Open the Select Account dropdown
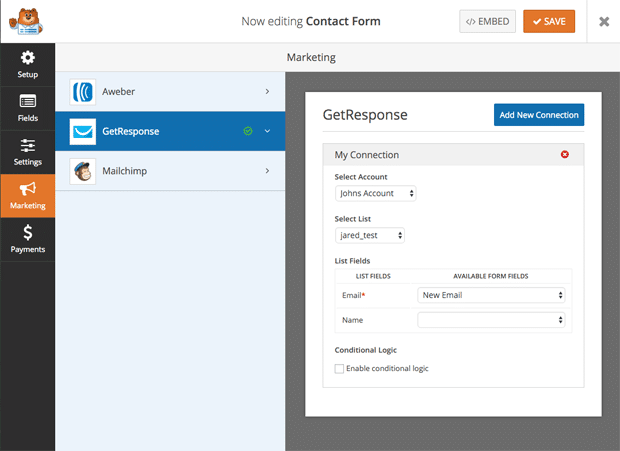The image size is (620, 451). (375, 193)
